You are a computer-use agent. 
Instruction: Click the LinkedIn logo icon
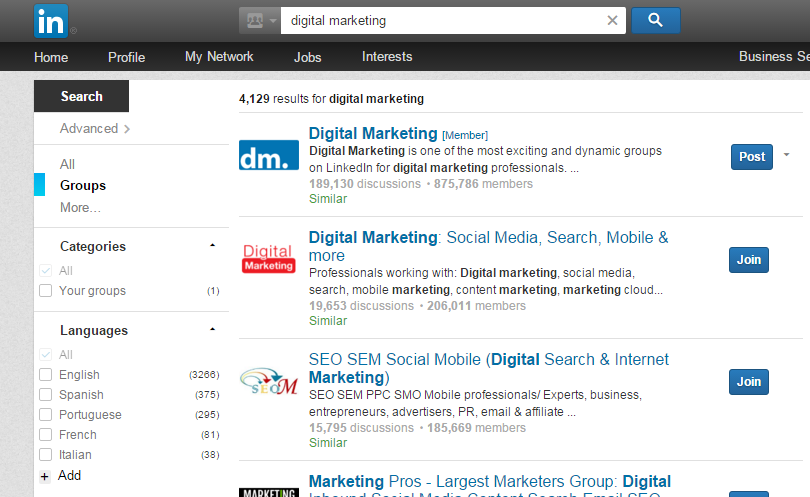tap(51, 20)
